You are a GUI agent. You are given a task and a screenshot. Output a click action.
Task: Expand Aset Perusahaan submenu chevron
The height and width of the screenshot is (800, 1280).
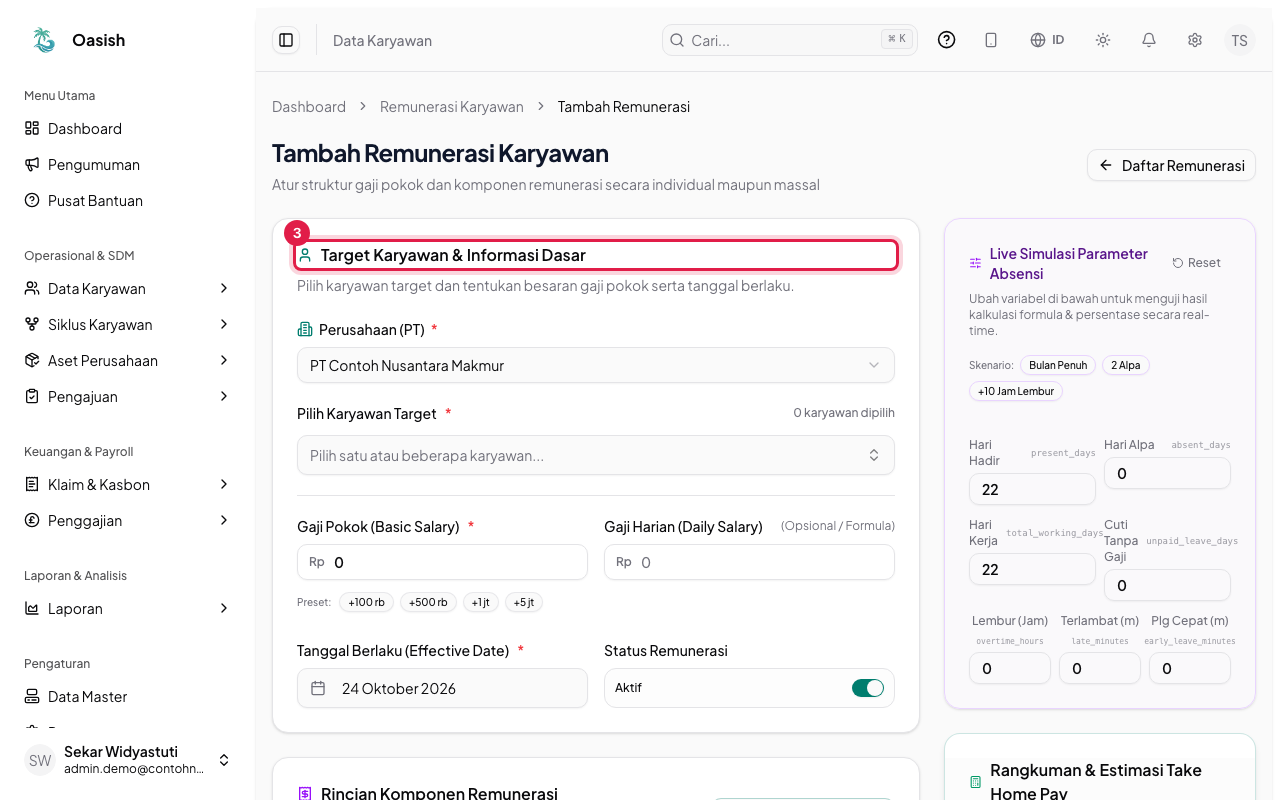point(224,360)
